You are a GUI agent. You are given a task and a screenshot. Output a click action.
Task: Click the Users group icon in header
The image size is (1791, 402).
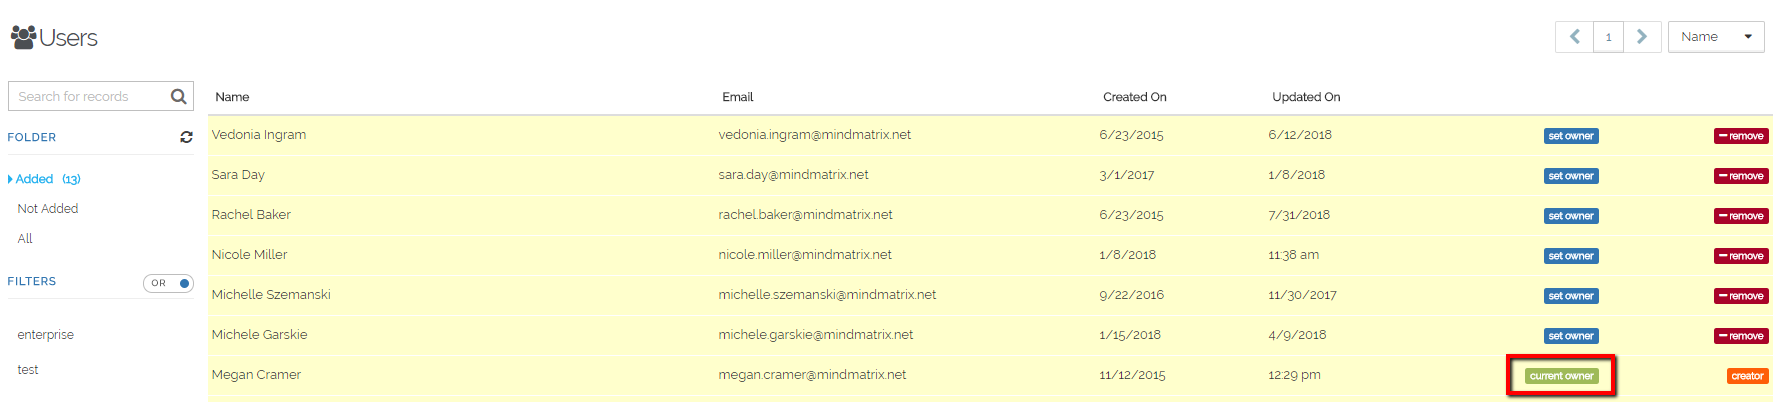point(23,37)
